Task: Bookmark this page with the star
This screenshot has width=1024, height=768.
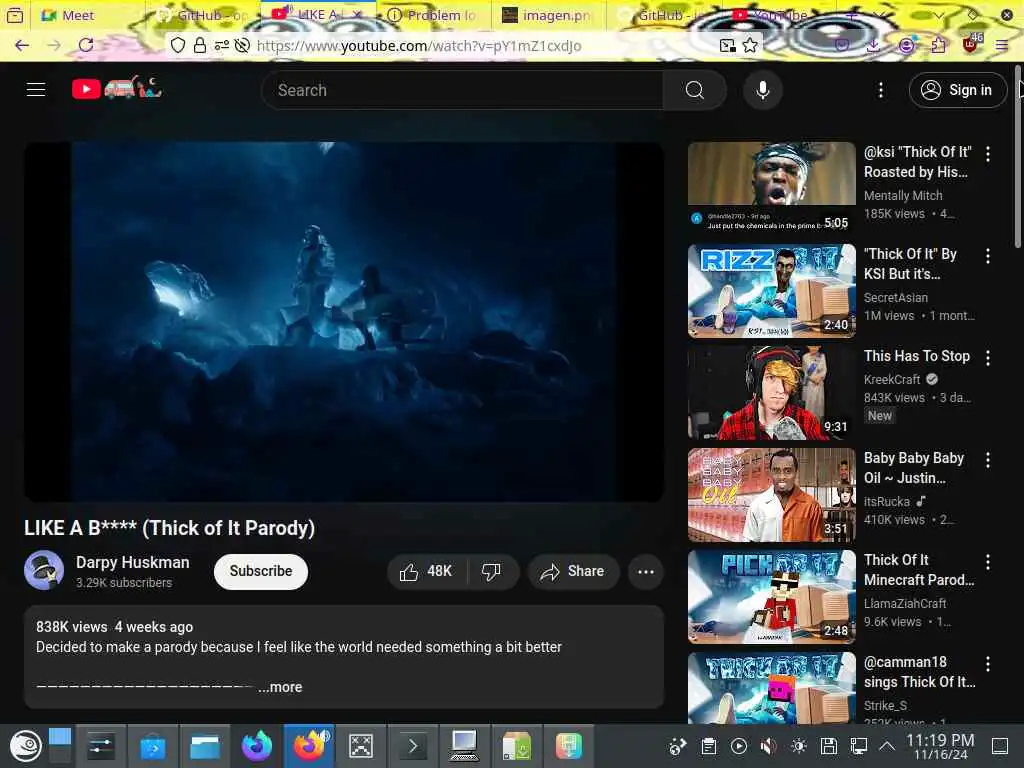Action: 750,45
